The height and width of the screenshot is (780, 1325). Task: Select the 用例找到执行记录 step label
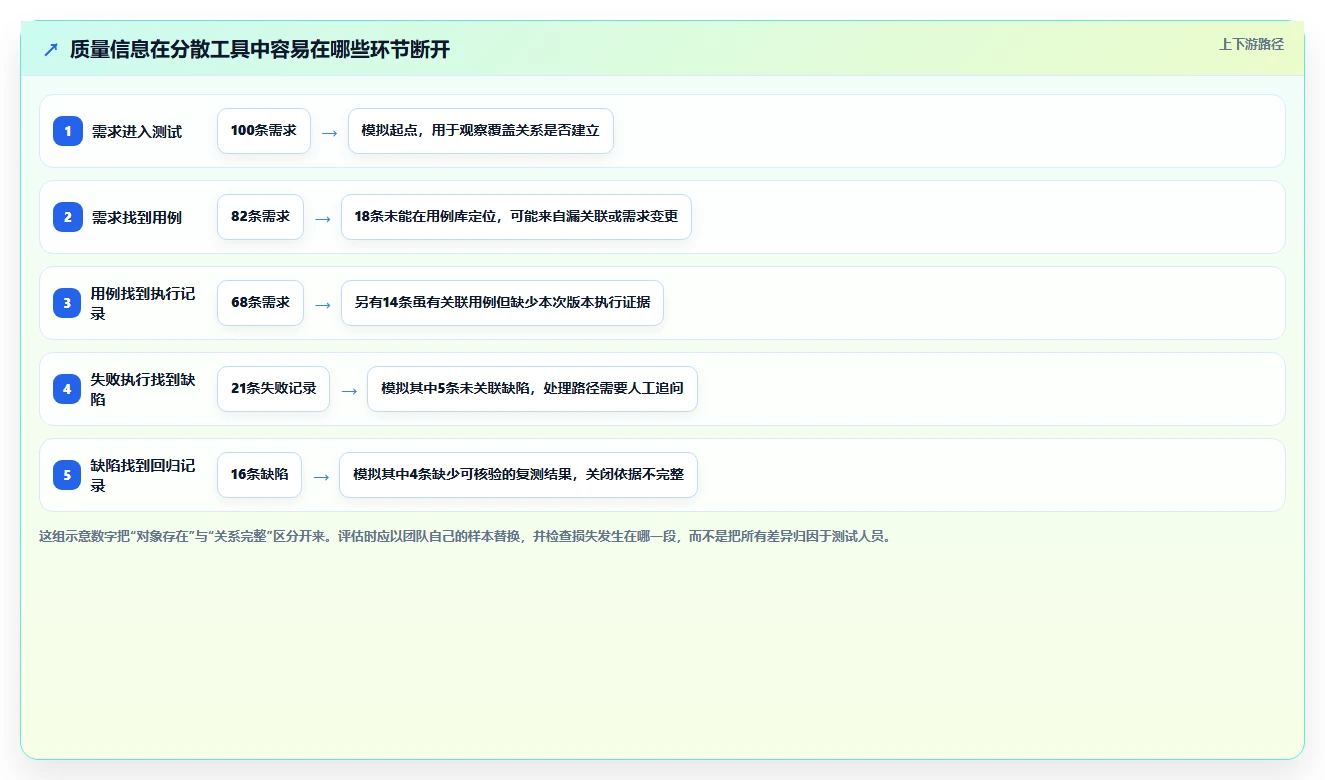click(x=144, y=303)
